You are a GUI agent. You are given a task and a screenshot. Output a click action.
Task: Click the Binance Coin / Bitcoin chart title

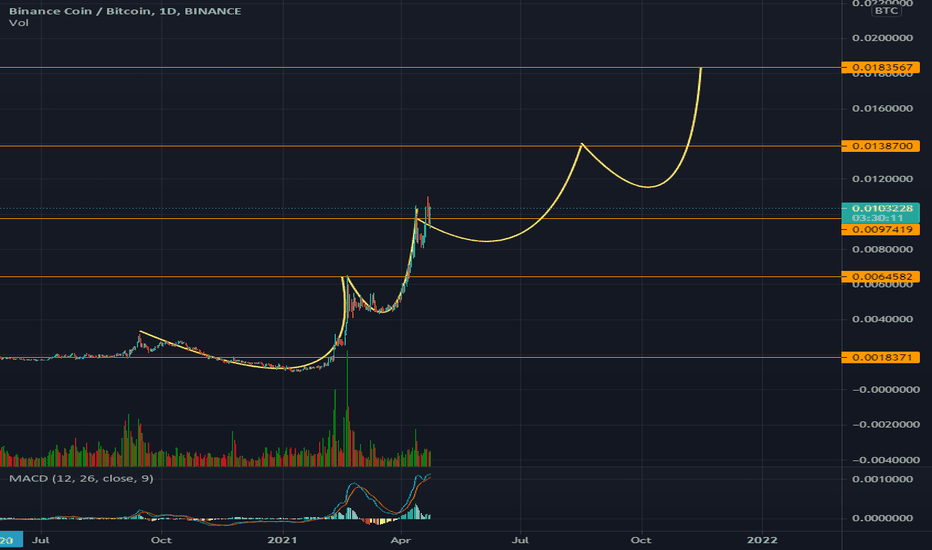125,11
